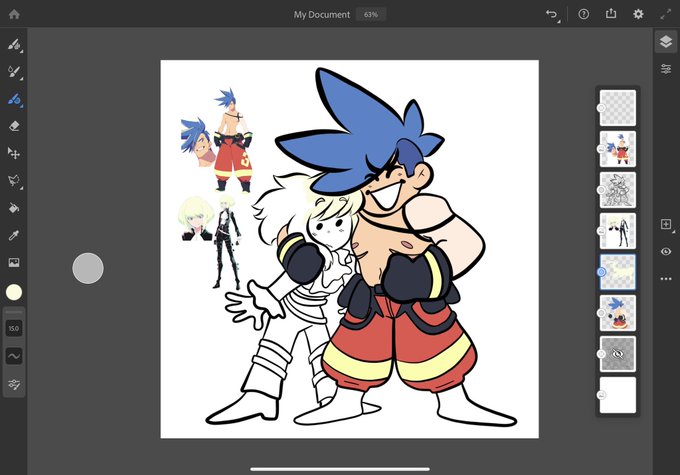
Task: Undo the last action
Action: [552, 14]
